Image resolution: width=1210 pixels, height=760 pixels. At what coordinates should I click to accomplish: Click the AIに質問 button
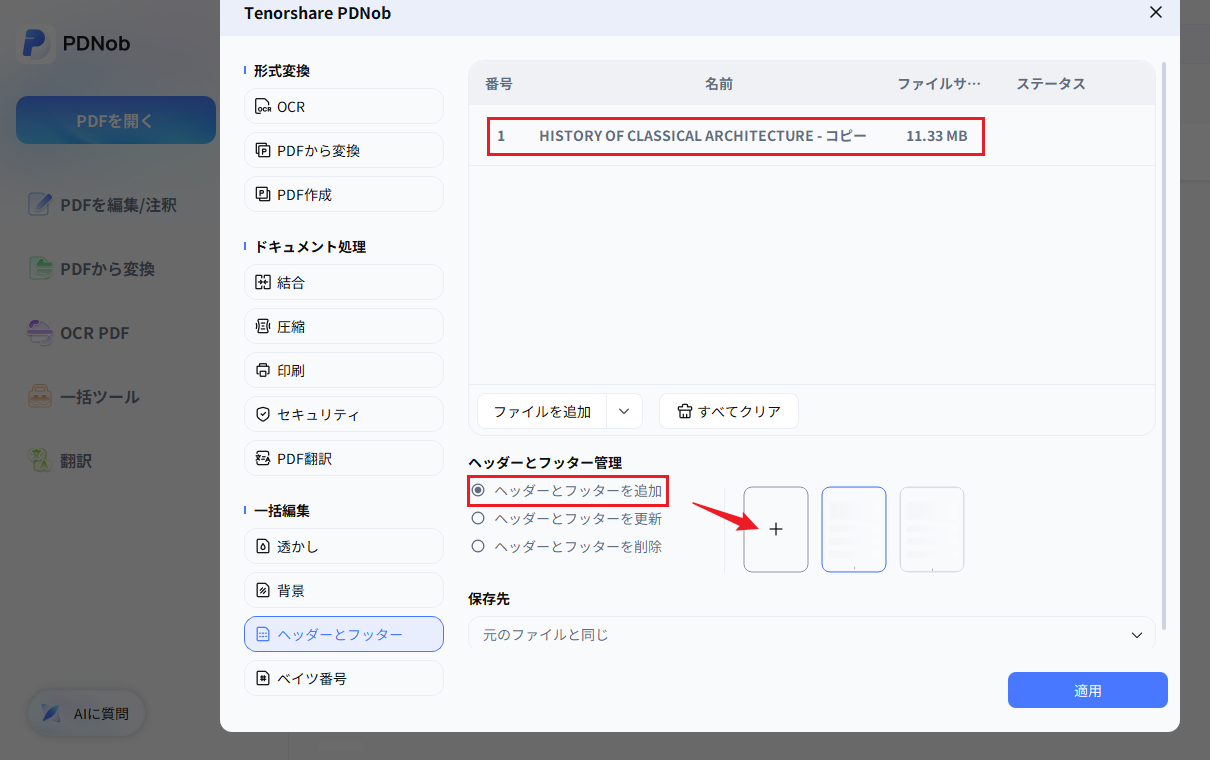pos(86,714)
